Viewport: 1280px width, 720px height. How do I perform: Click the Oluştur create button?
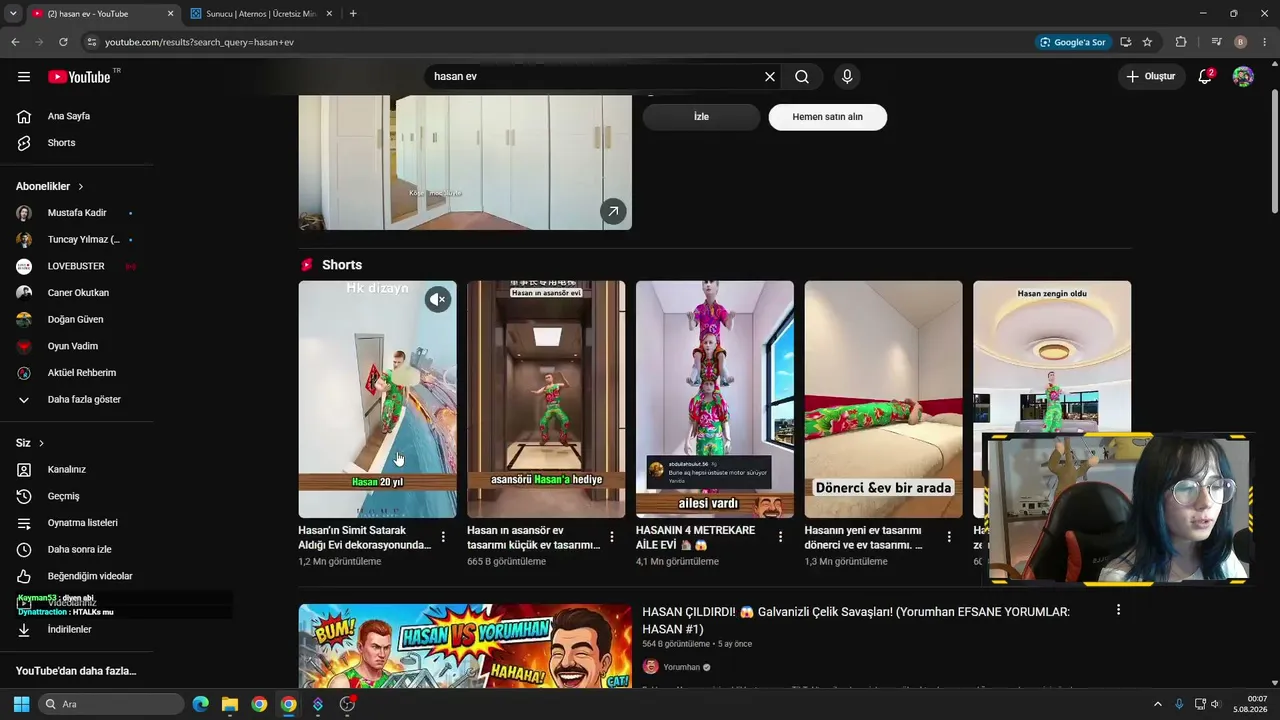click(x=1151, y=77)
